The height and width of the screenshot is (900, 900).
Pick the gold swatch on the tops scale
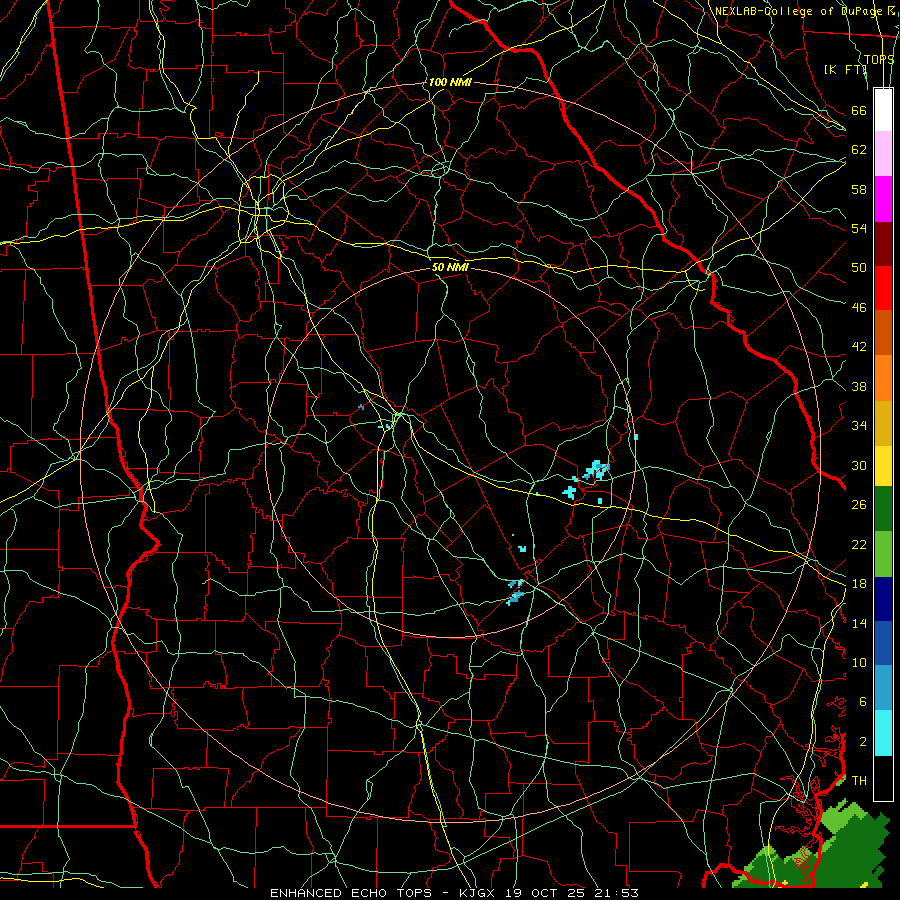[883, 423]
